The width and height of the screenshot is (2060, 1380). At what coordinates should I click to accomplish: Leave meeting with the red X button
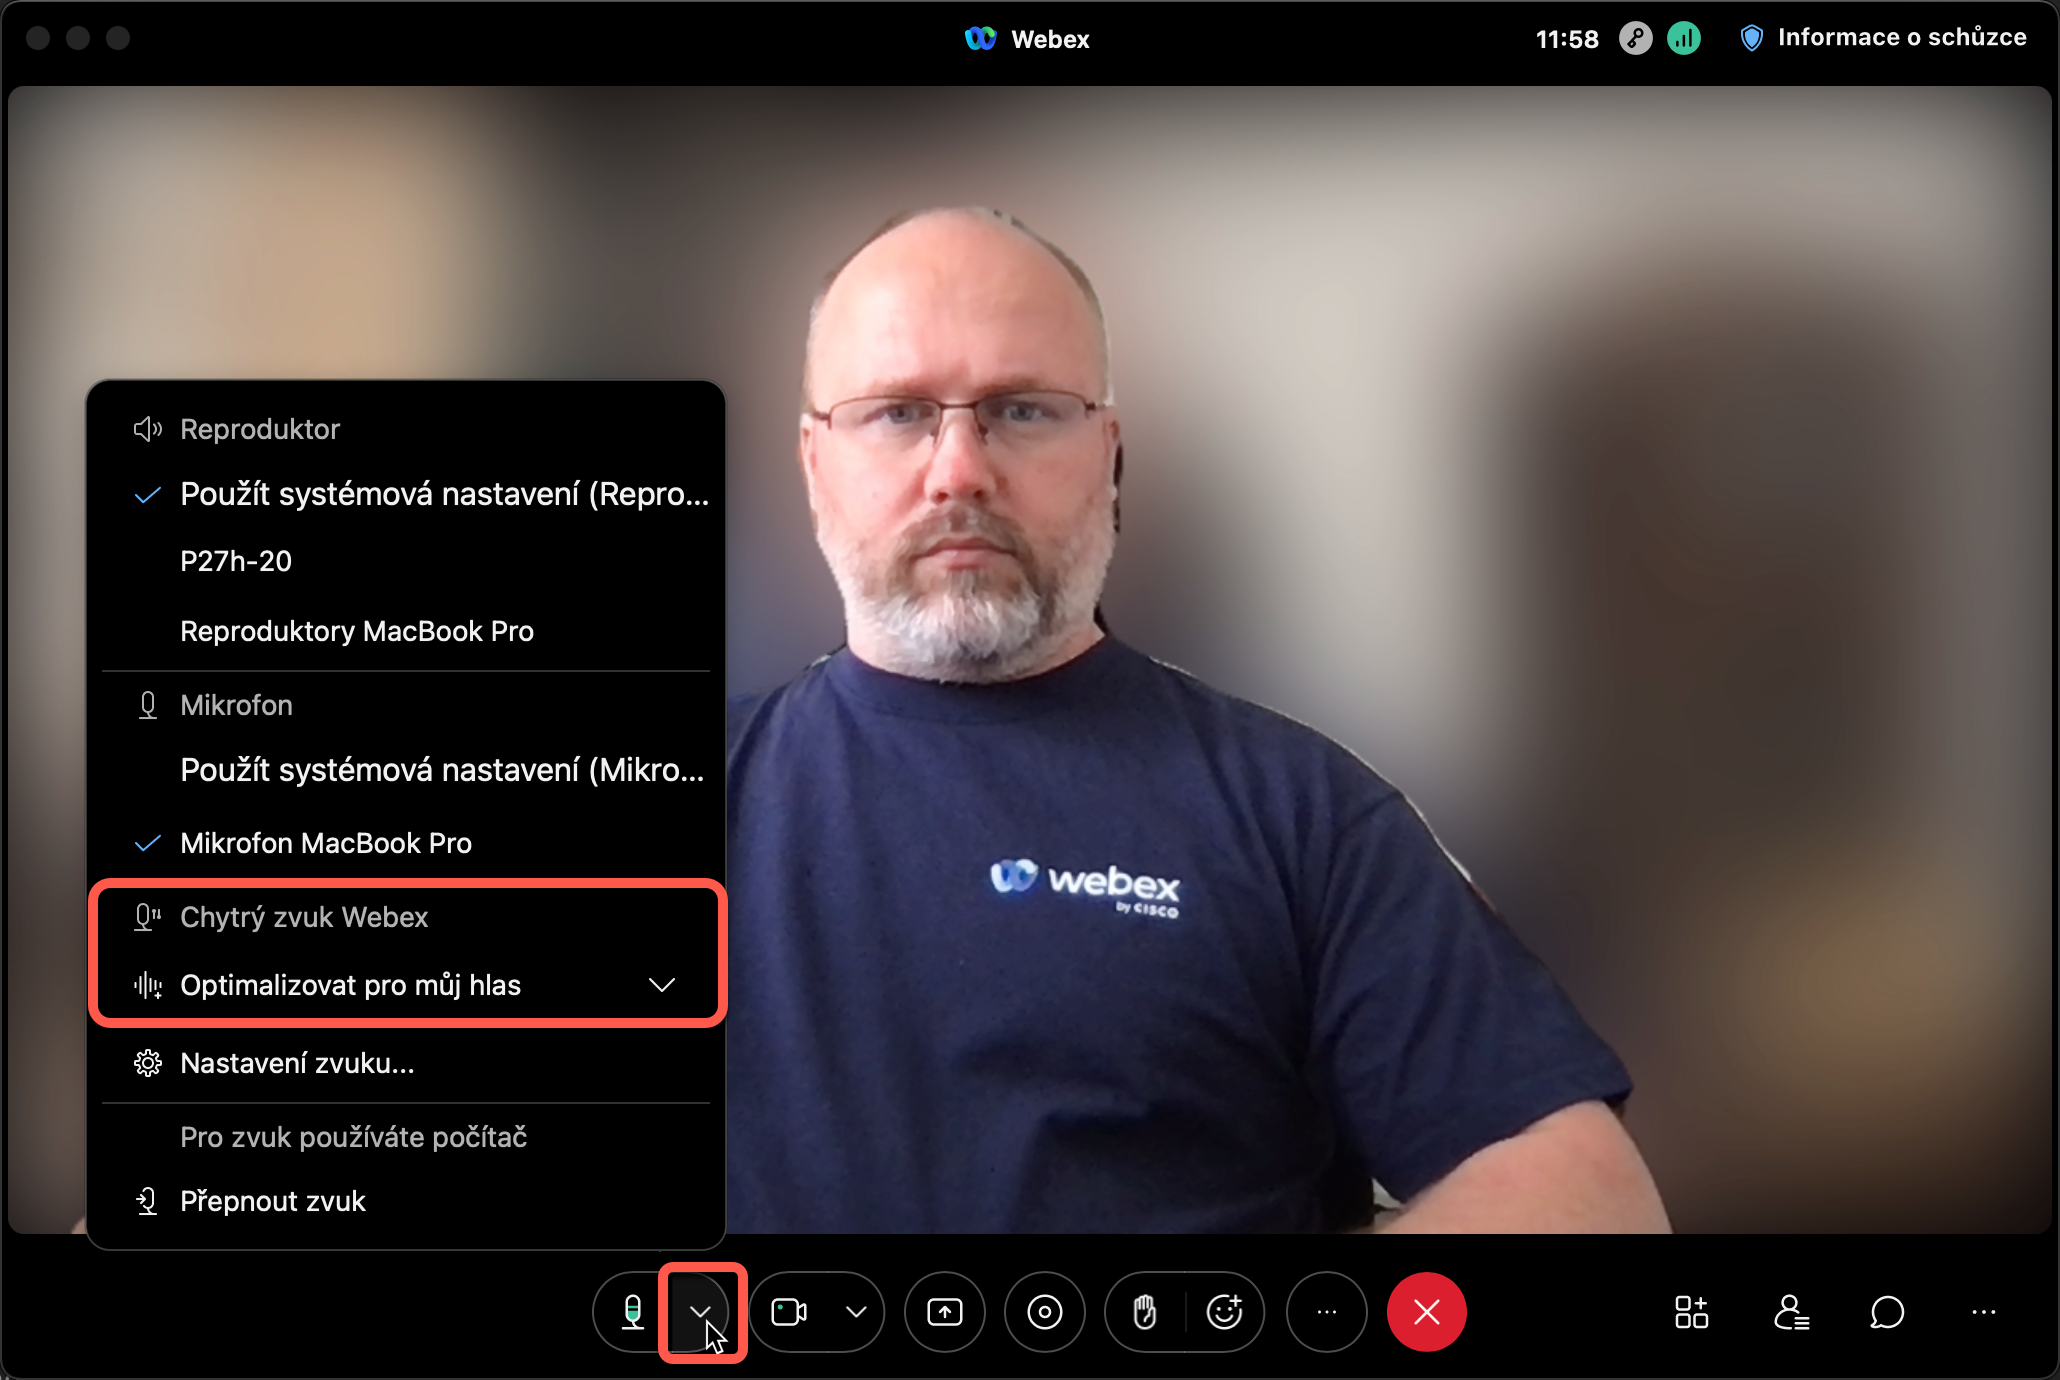point(1427,1312)
